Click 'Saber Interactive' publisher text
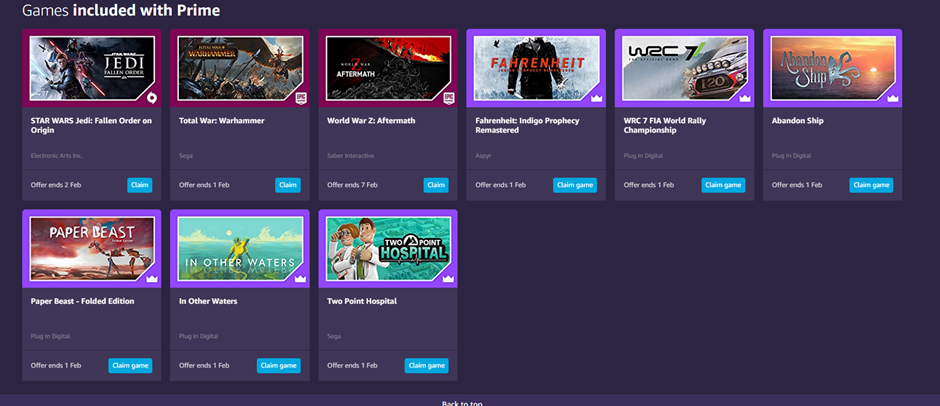 [x=351, y=156]
